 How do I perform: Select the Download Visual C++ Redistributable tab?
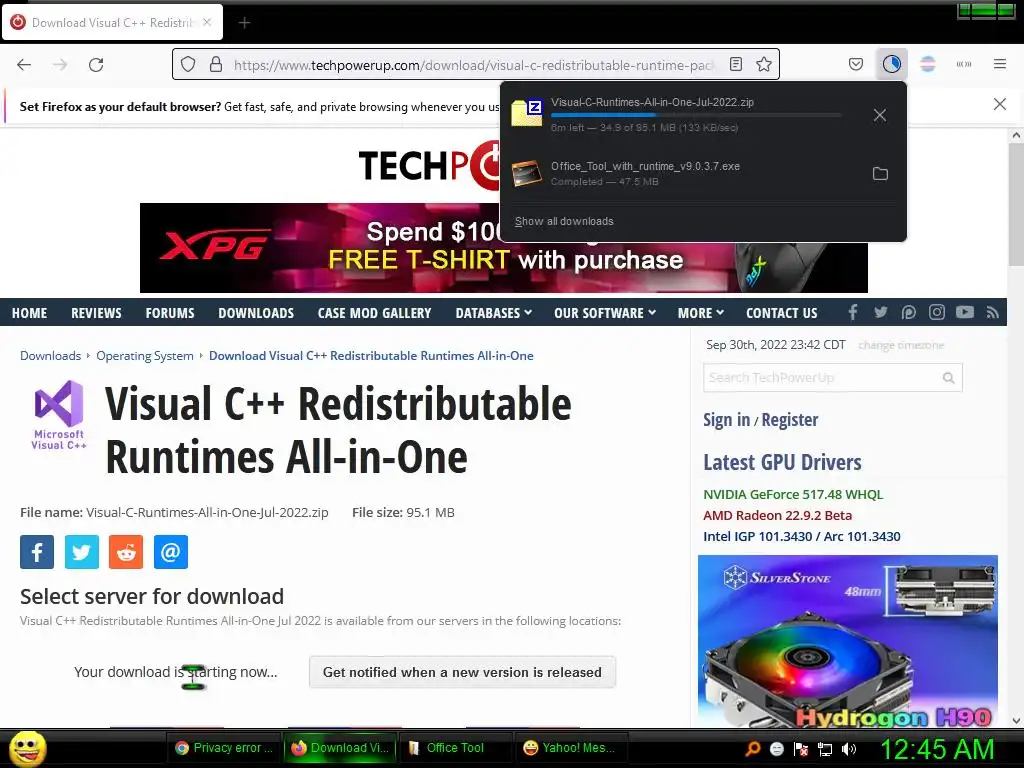(x=112, y=22)
